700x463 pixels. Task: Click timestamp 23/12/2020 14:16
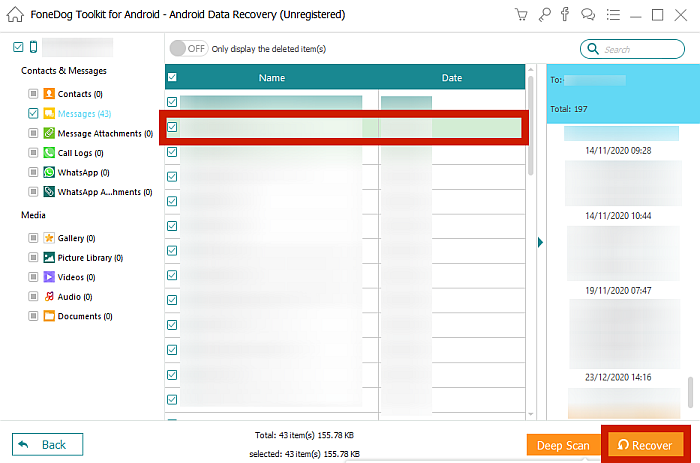[x=618, y=377]
